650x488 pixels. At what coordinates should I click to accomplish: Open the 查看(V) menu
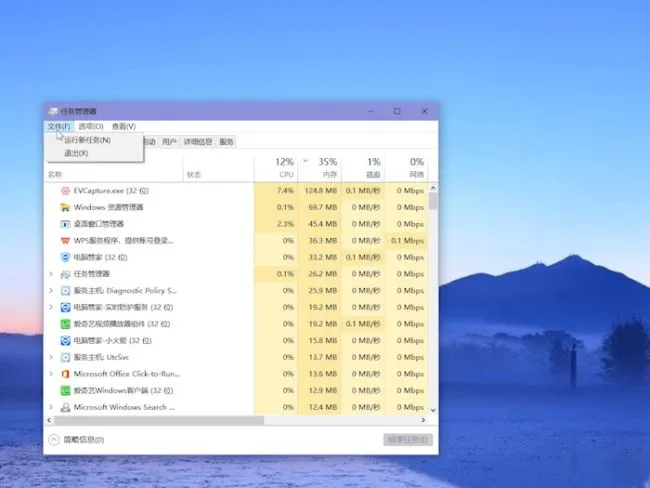[124, 126]
